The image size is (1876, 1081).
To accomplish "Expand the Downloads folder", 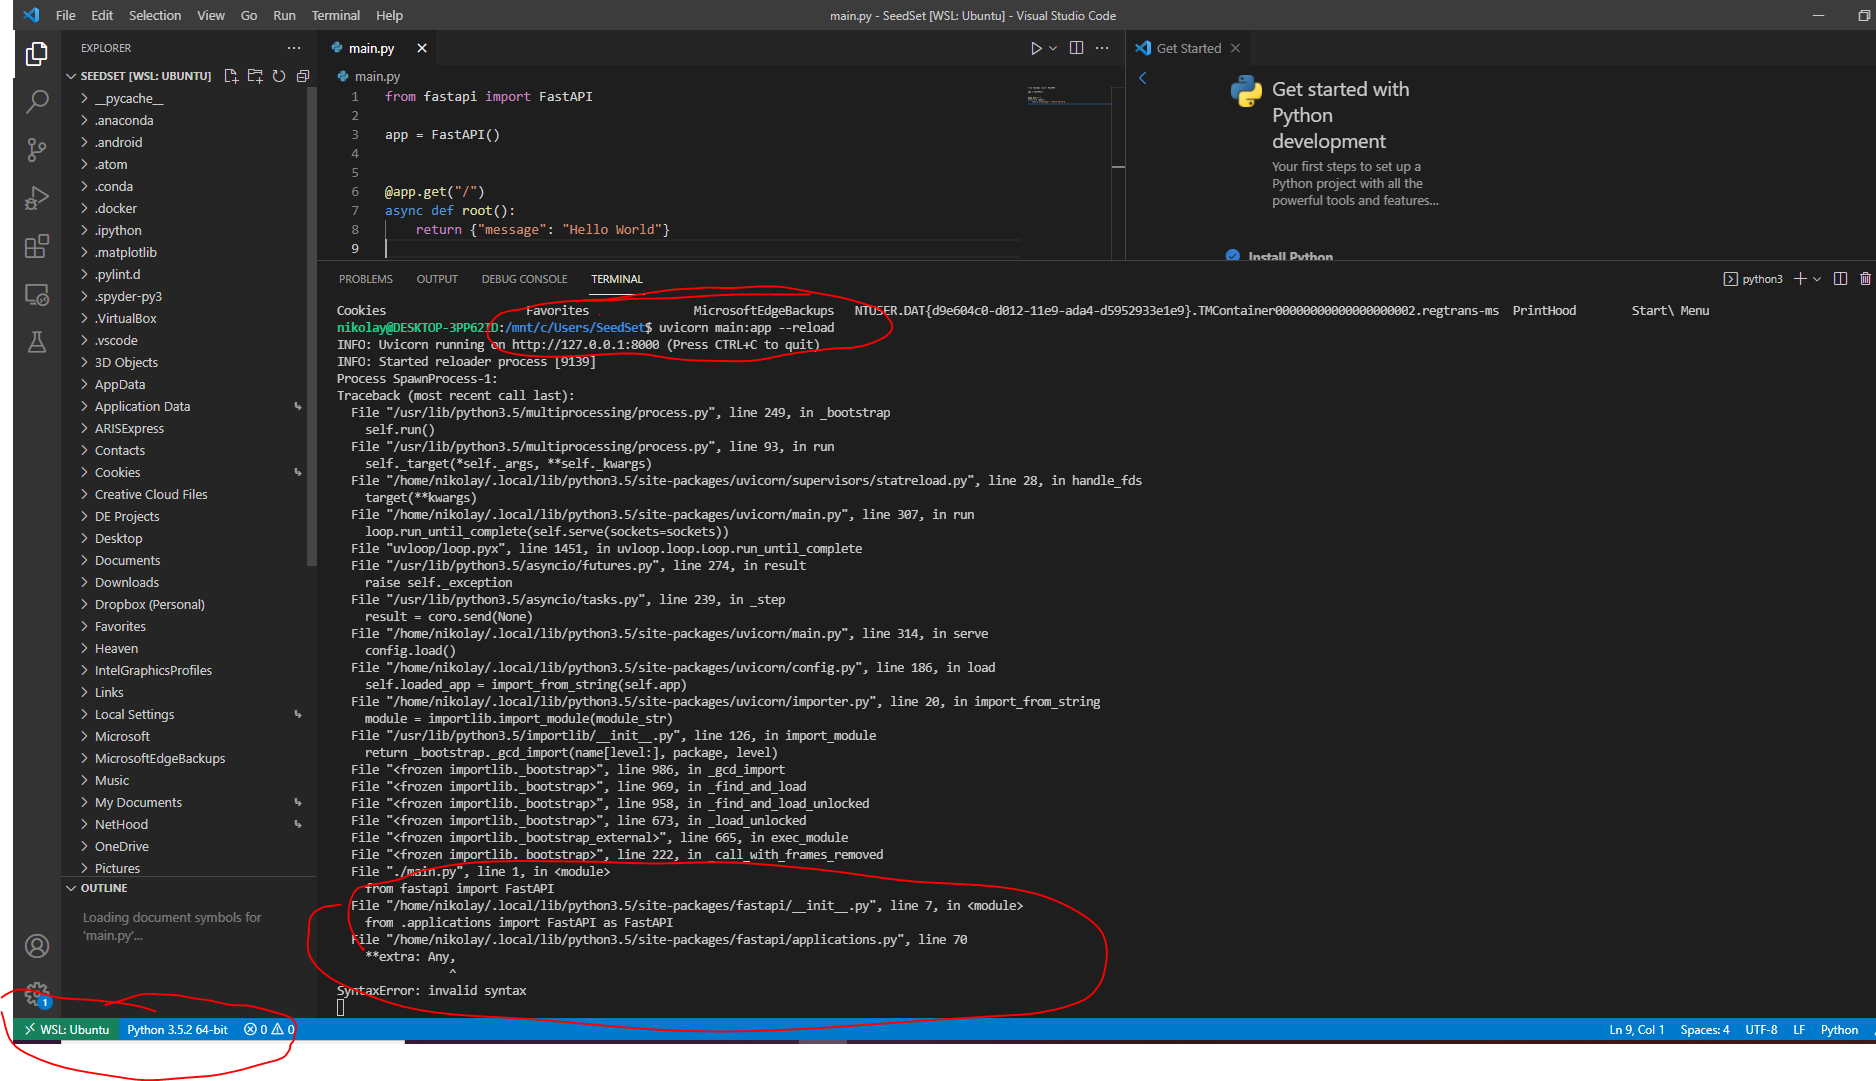I will pyautogui.click(x=127, y=582).
